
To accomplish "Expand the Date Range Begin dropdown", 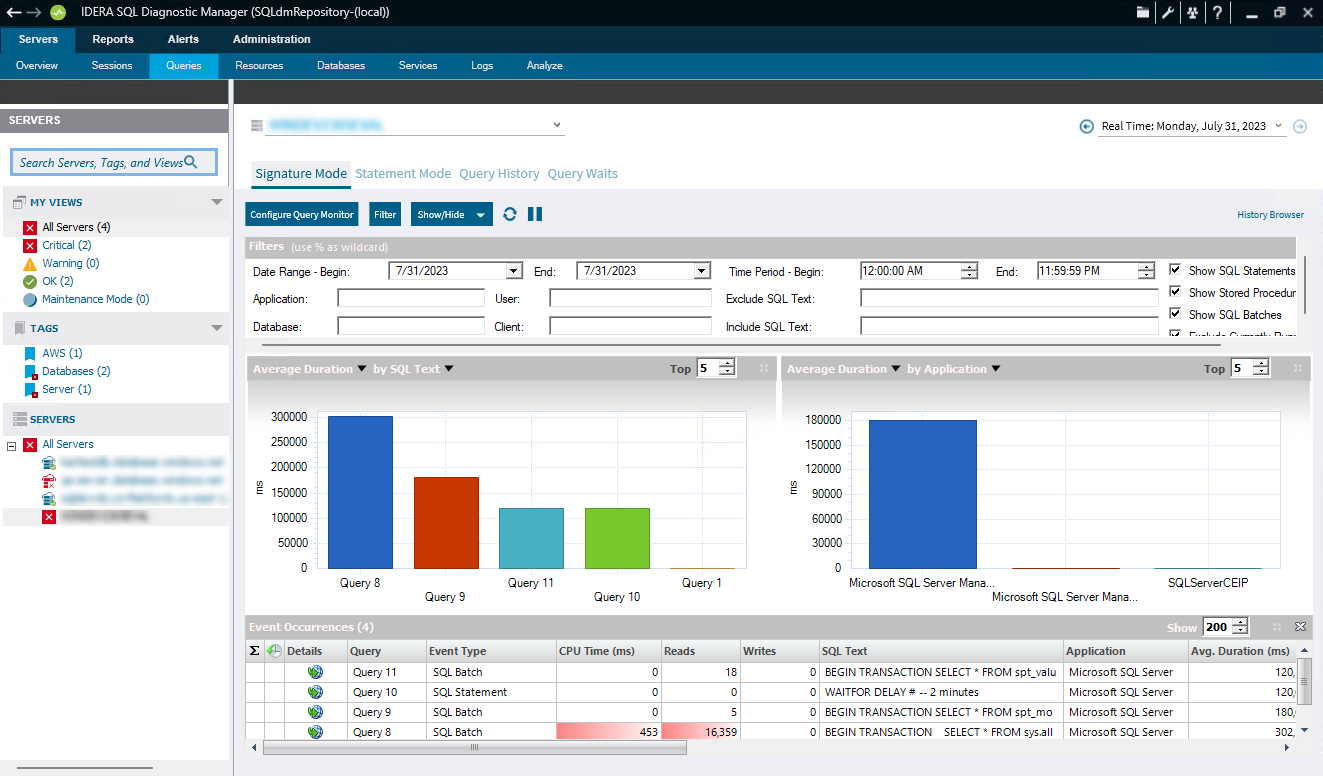I will [514, 271].
